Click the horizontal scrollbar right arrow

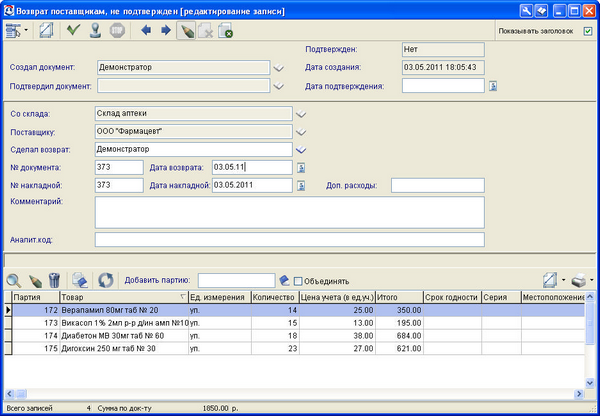point(579,393)
